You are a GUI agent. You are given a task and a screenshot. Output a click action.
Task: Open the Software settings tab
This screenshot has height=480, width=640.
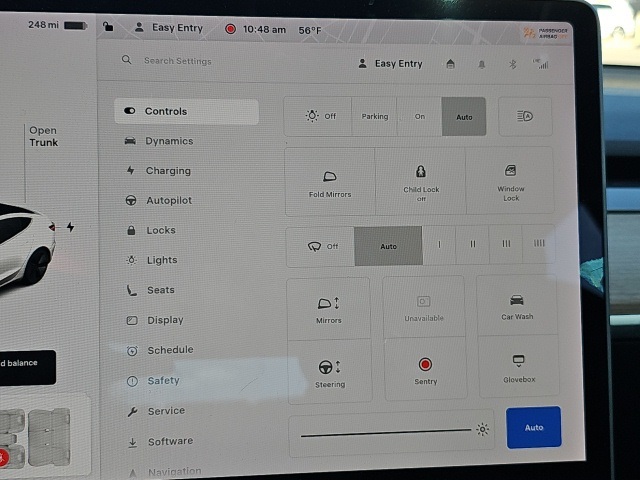160,442
